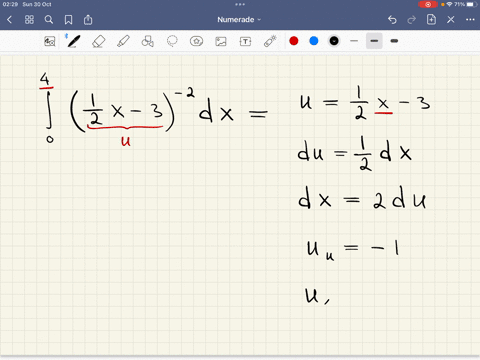480x360 pixels.
Task: Select the Shapes tool
Action: (148, 41)
